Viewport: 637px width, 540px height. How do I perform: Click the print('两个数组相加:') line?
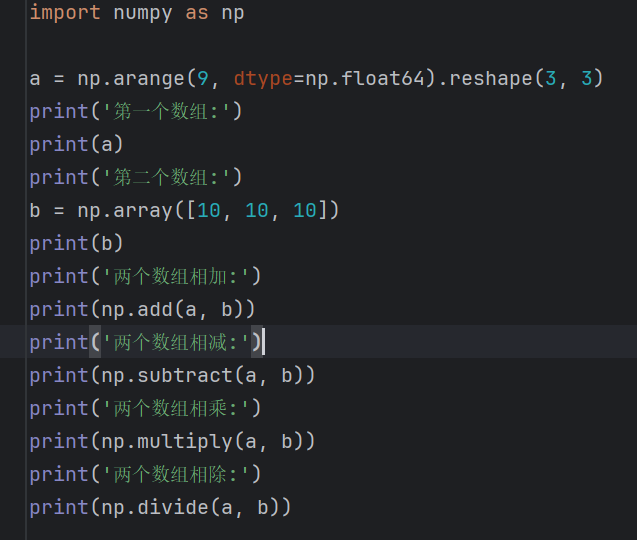tap(145, 277)
